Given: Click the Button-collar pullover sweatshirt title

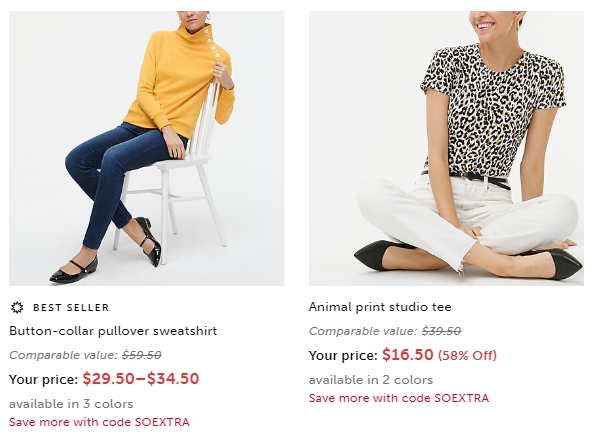Looking at the screenshot, I should 113,331.
